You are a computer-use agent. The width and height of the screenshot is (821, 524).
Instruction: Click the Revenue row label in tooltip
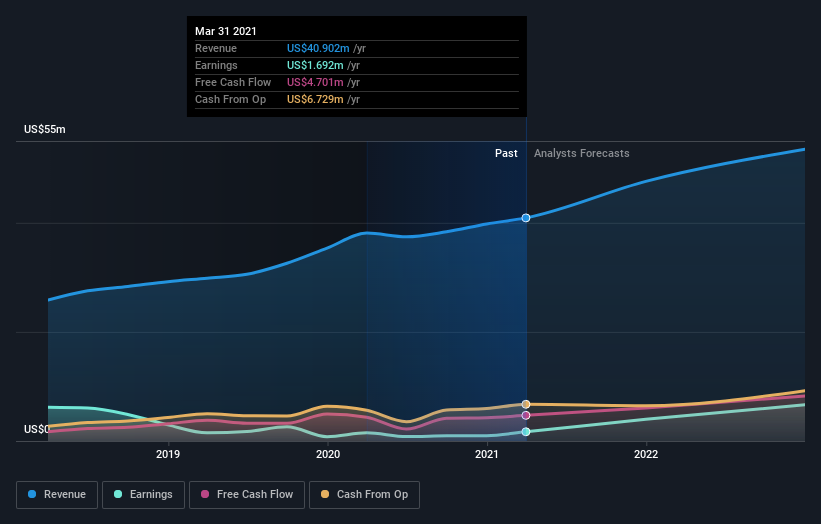click(x=216, y=48)
